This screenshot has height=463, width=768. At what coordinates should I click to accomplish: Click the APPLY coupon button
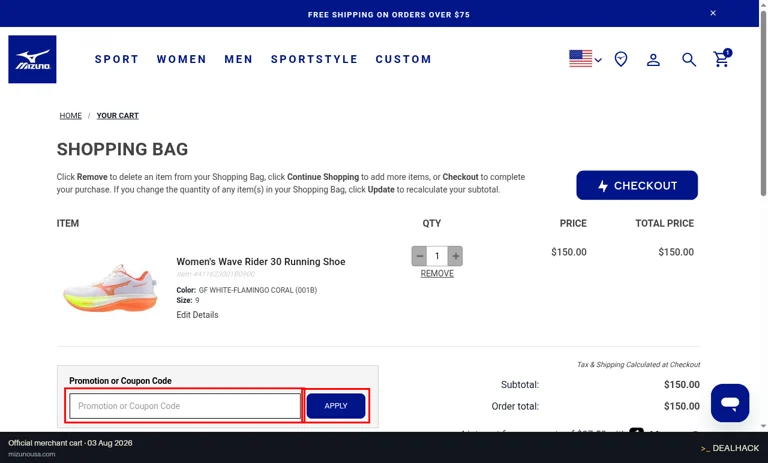pos(336,406)
